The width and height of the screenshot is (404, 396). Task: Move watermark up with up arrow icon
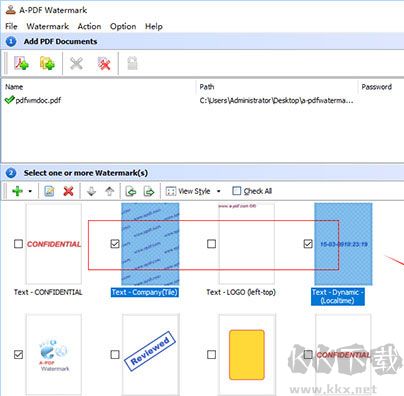point(110,191)
